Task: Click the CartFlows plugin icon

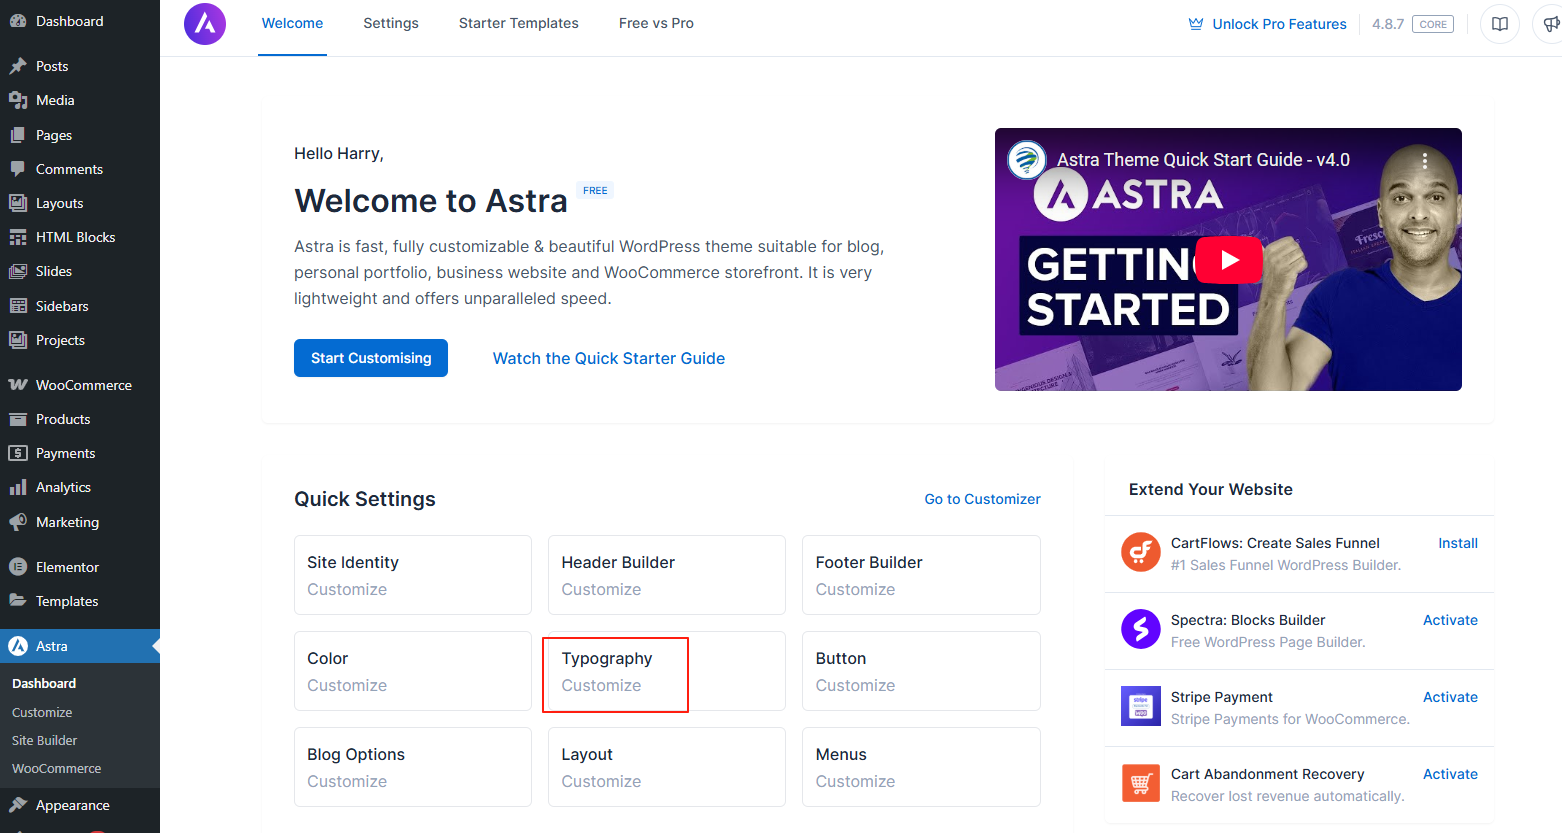Action: (x=1140, y=552)
